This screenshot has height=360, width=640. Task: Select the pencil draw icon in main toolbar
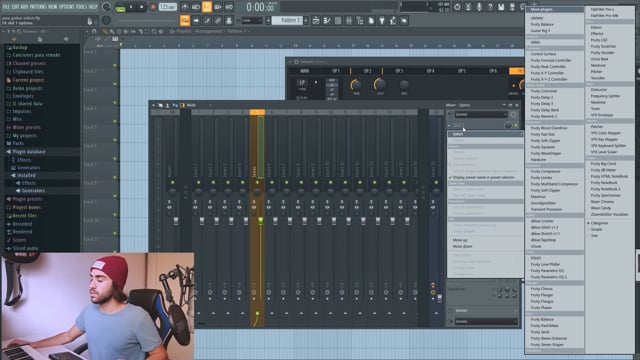click(207, 20)
